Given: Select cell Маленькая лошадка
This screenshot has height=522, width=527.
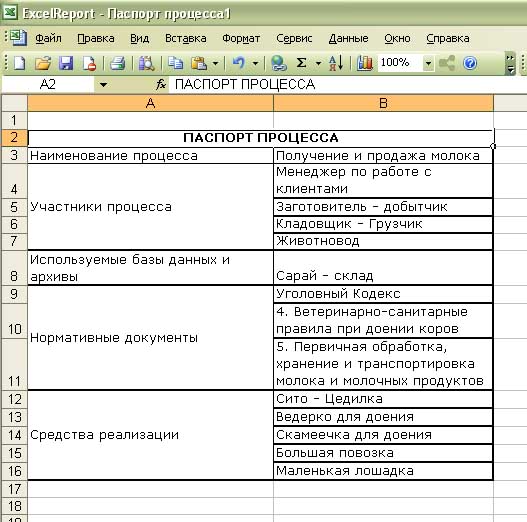Looking at the screenshot, I should pos(383,471).
